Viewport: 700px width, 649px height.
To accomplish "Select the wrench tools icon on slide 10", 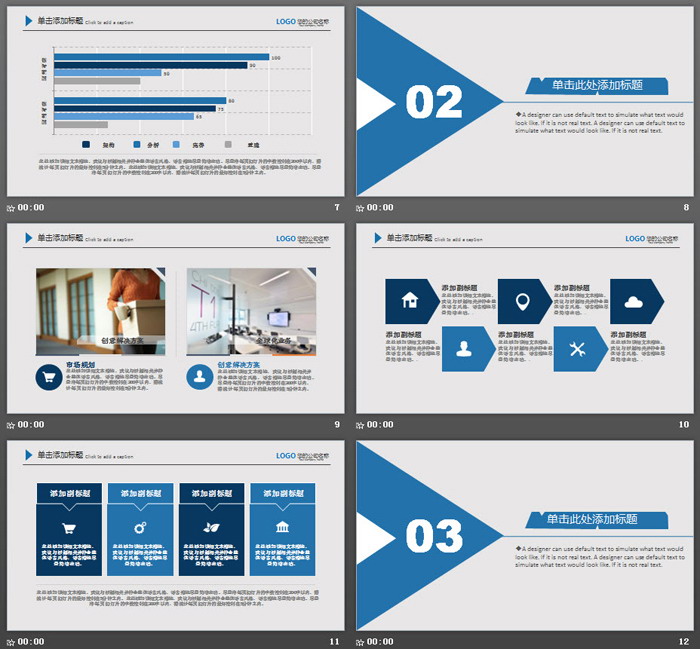I will (x=576, y=348).
